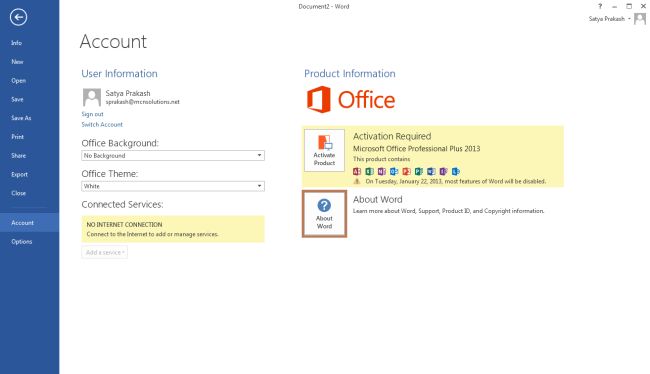Go back using the circled arrow

click(x=18, y=17)
